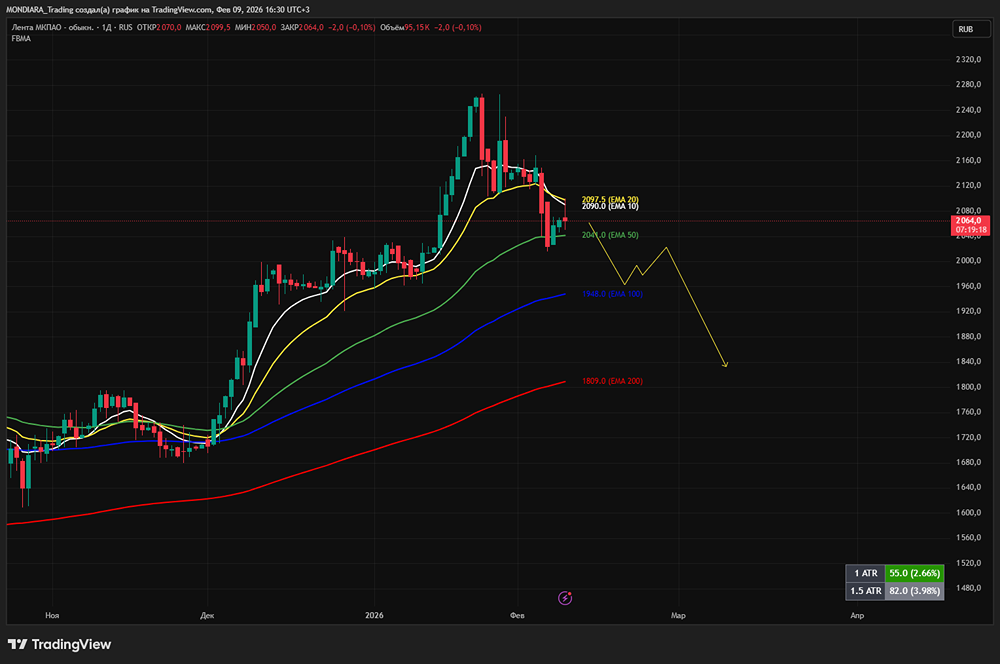This screenshot has height=664, width=1000.
Task: Click the Лента МКПАО symbol title
Action: point(52,27)
